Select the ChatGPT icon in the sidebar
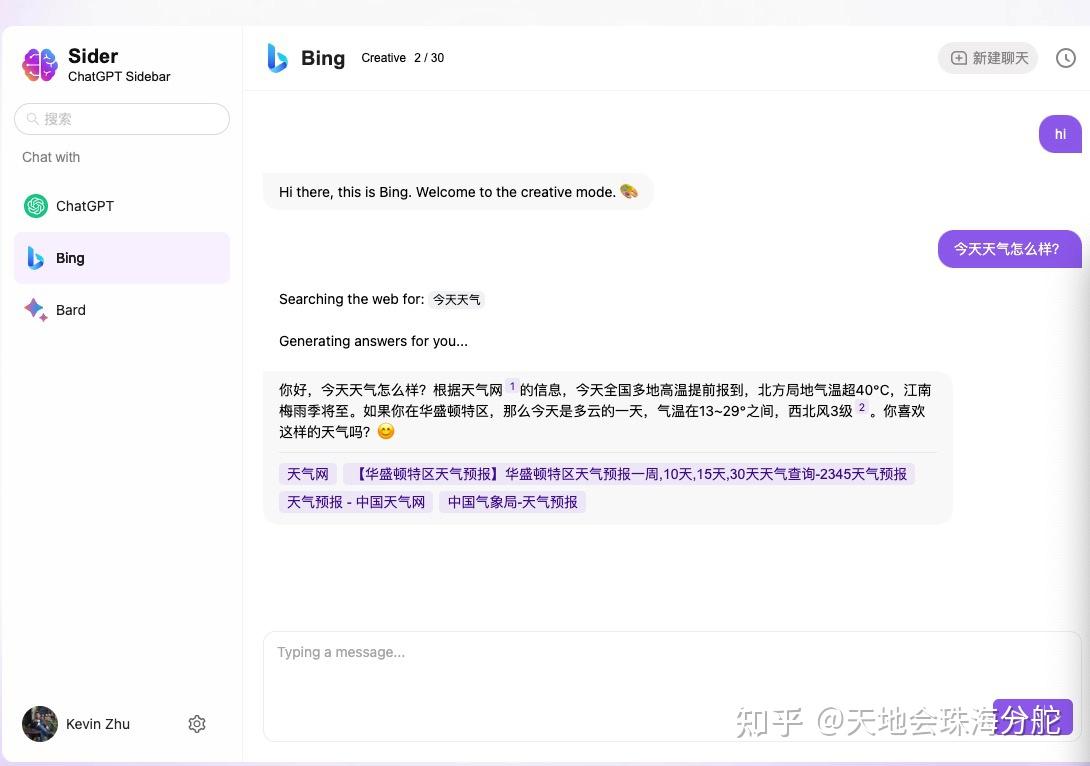 point(36,206)
